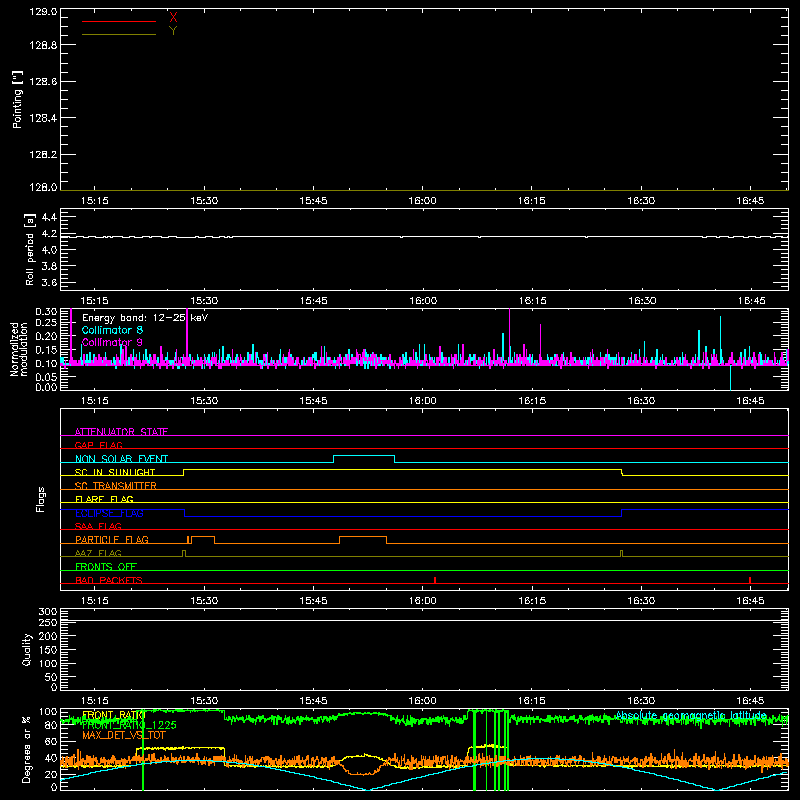Click the Normalized modulation axis title
800x800 pixels.
point(19,349)
